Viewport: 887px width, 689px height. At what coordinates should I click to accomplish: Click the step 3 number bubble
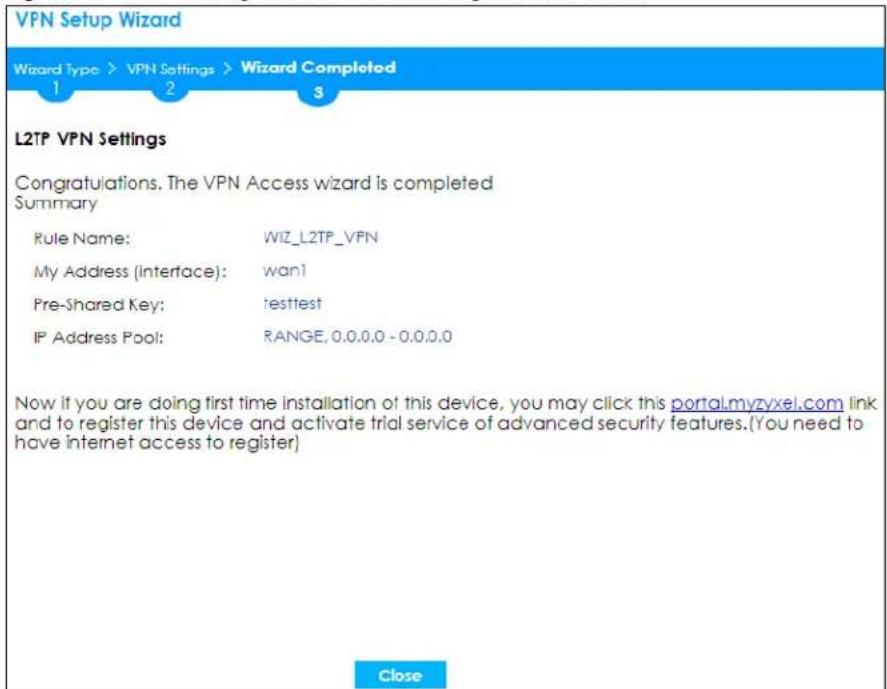(x=318, y=92)
